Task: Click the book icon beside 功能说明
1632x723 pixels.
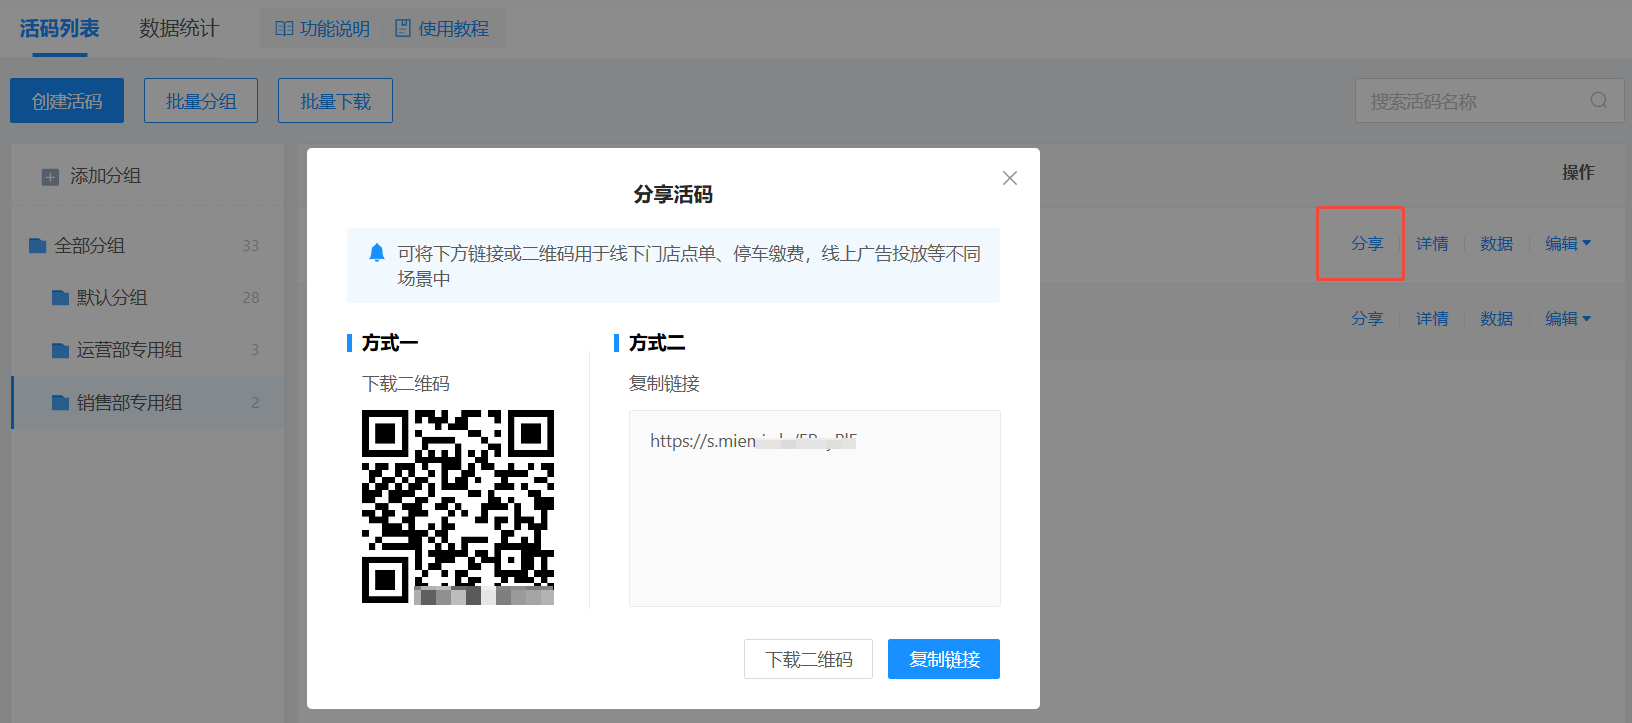Action: (x=284, y=29)
